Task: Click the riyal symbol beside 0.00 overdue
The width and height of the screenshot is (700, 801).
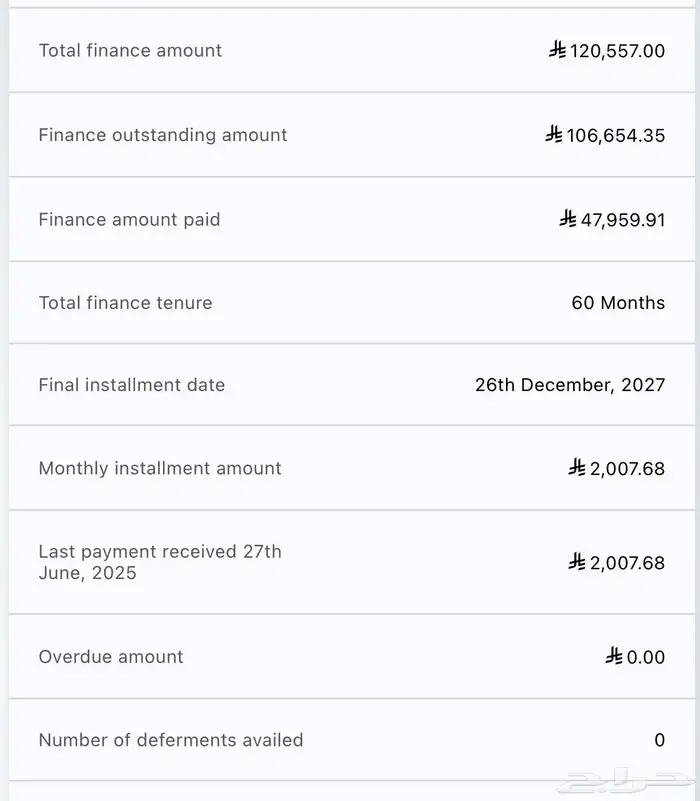Action: pos(614,656)
